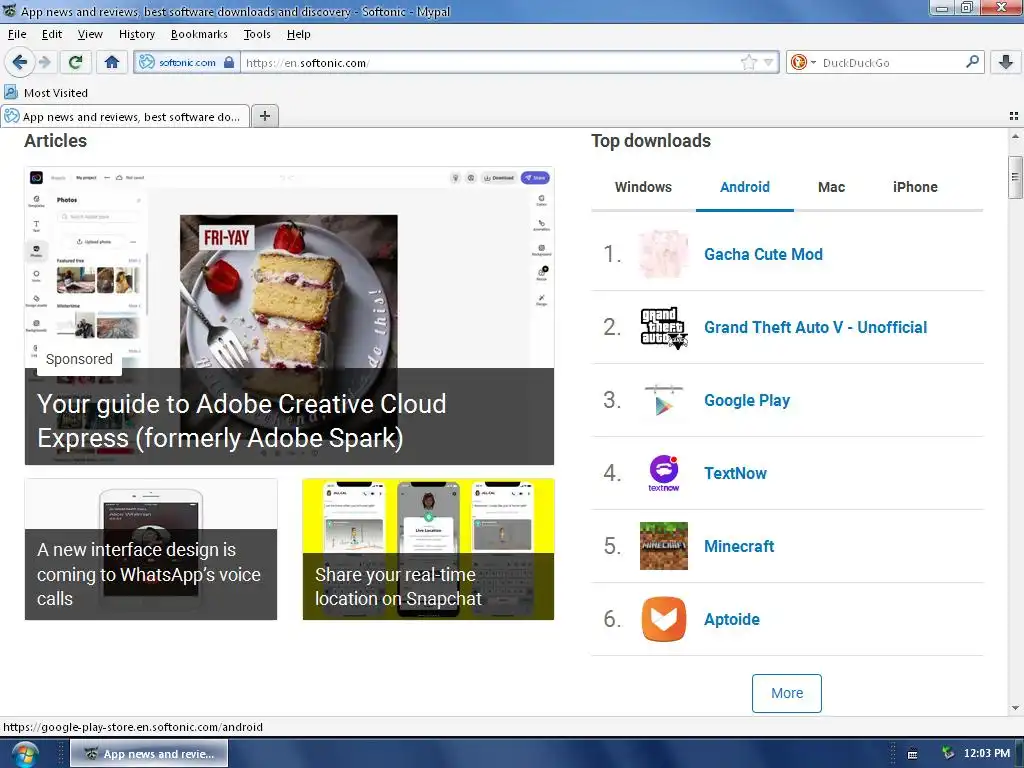Open the Gacha Cute Mod link
Viewport: 1024px width, 768px height.
pyautogui.click(x=763, y=254)
